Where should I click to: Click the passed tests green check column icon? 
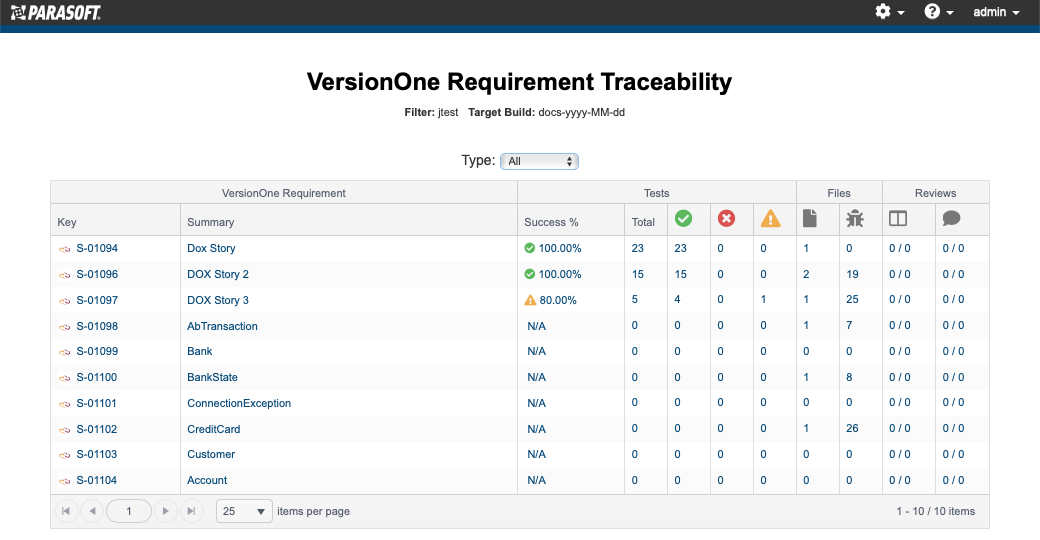pyautogui.click(x=683, y=218)
